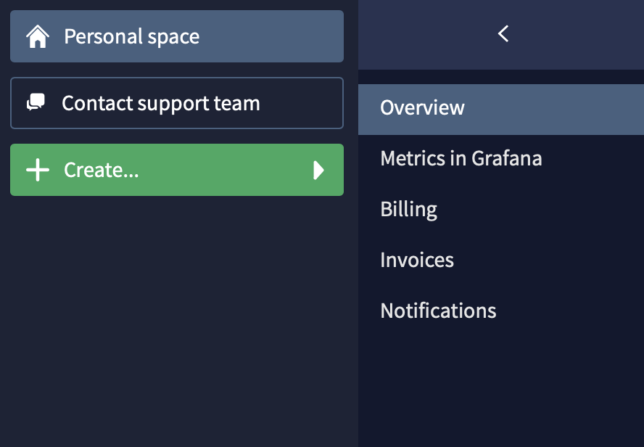The width and height of the screenshot is (644, 447).
Task: Open the Invoices section
Action: tap(416, 260)
